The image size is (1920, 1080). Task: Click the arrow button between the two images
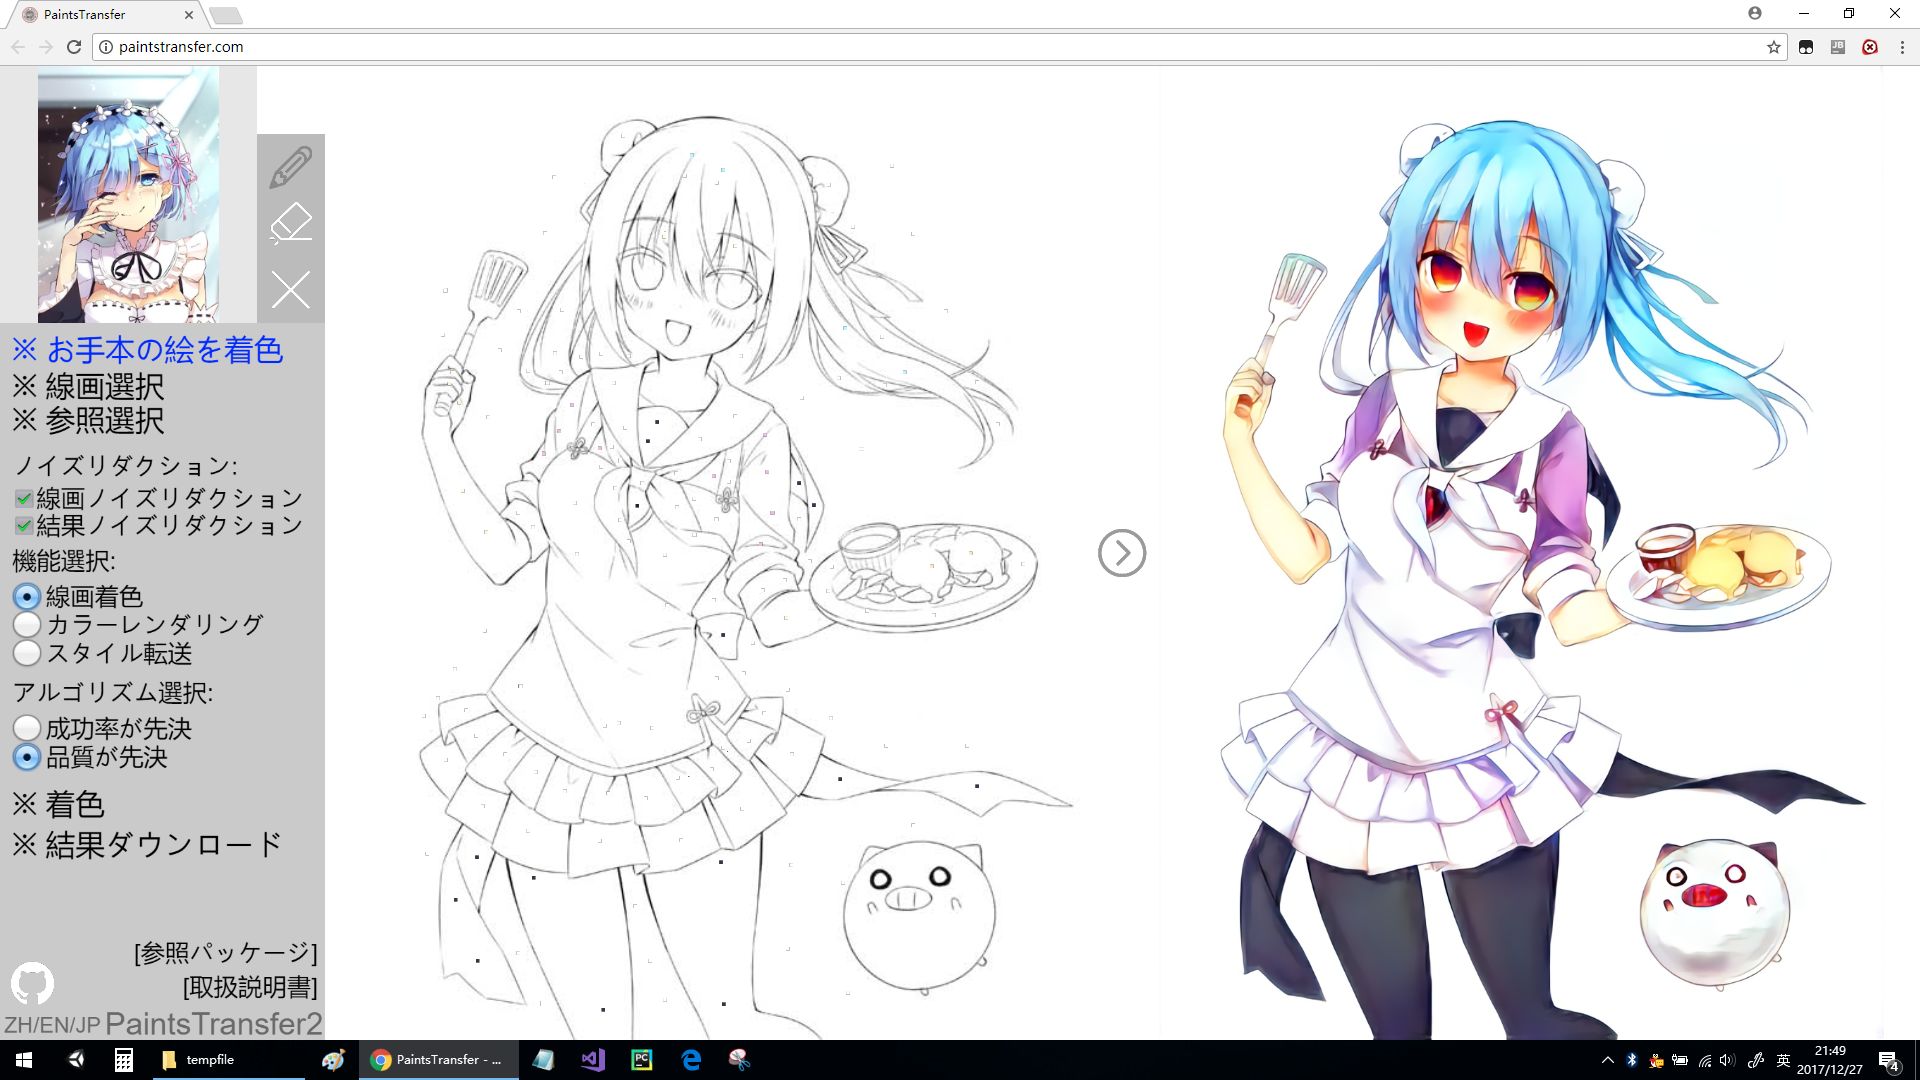pos(1122,553)
